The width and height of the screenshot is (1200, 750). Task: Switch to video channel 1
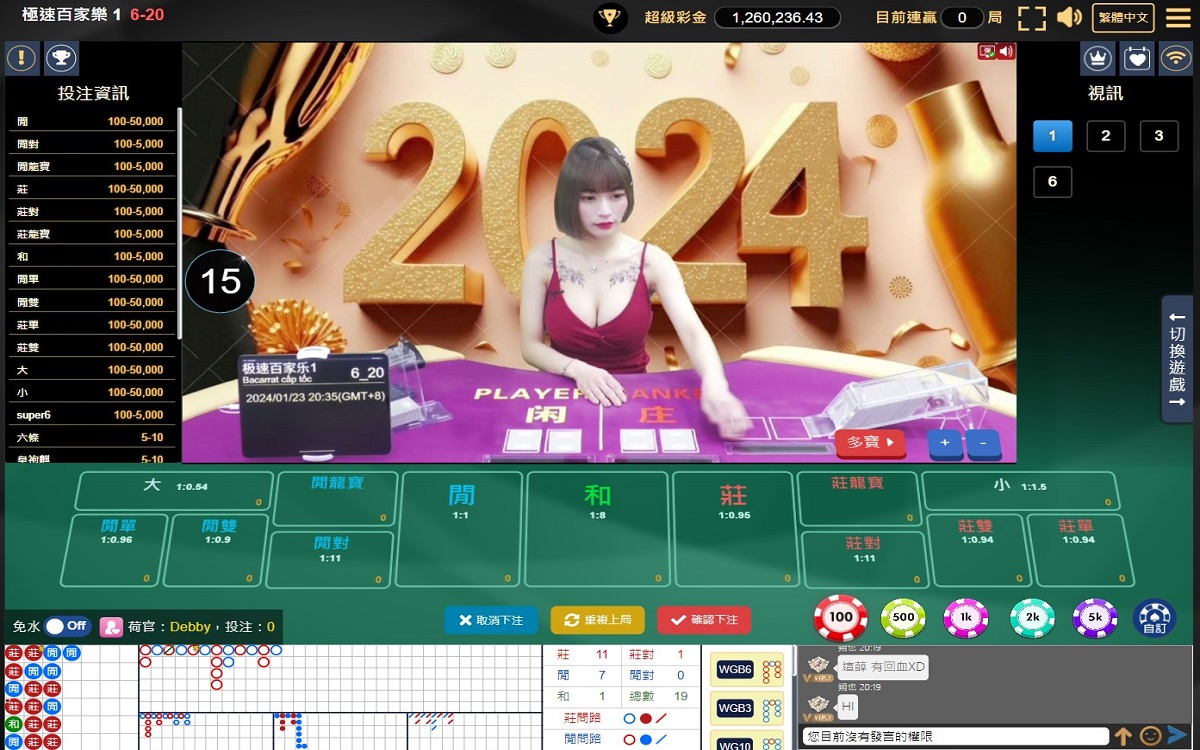pyautogui.click(x=1052, y=136)
